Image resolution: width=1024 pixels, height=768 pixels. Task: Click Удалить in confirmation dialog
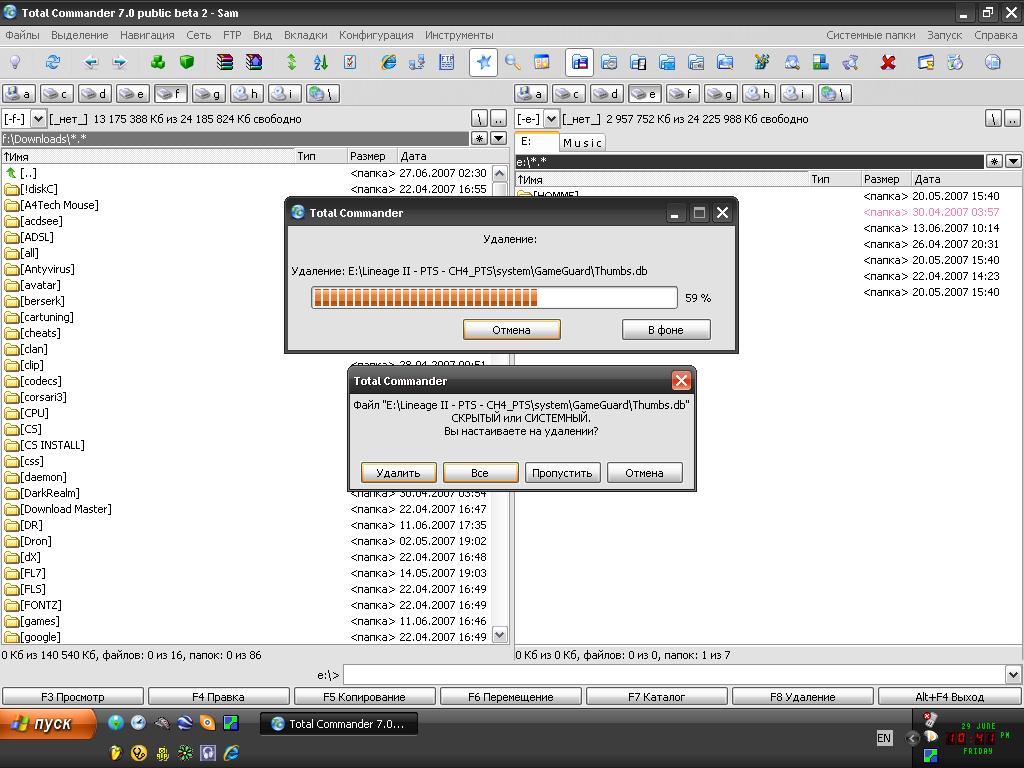pos(398,473)
